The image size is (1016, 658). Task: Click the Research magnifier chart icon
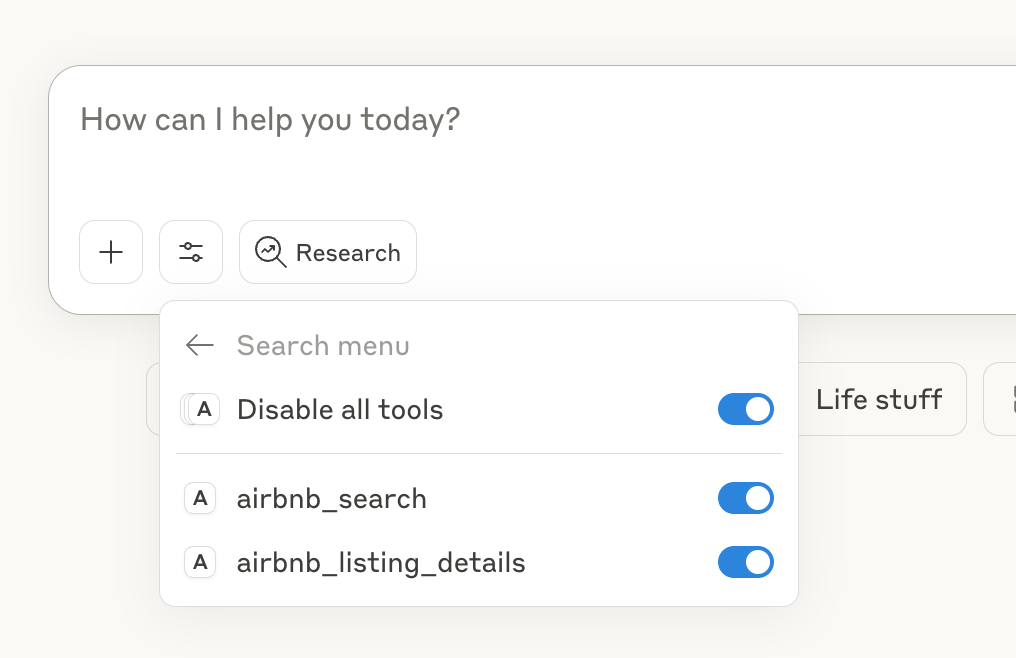[x=270, y=252]
